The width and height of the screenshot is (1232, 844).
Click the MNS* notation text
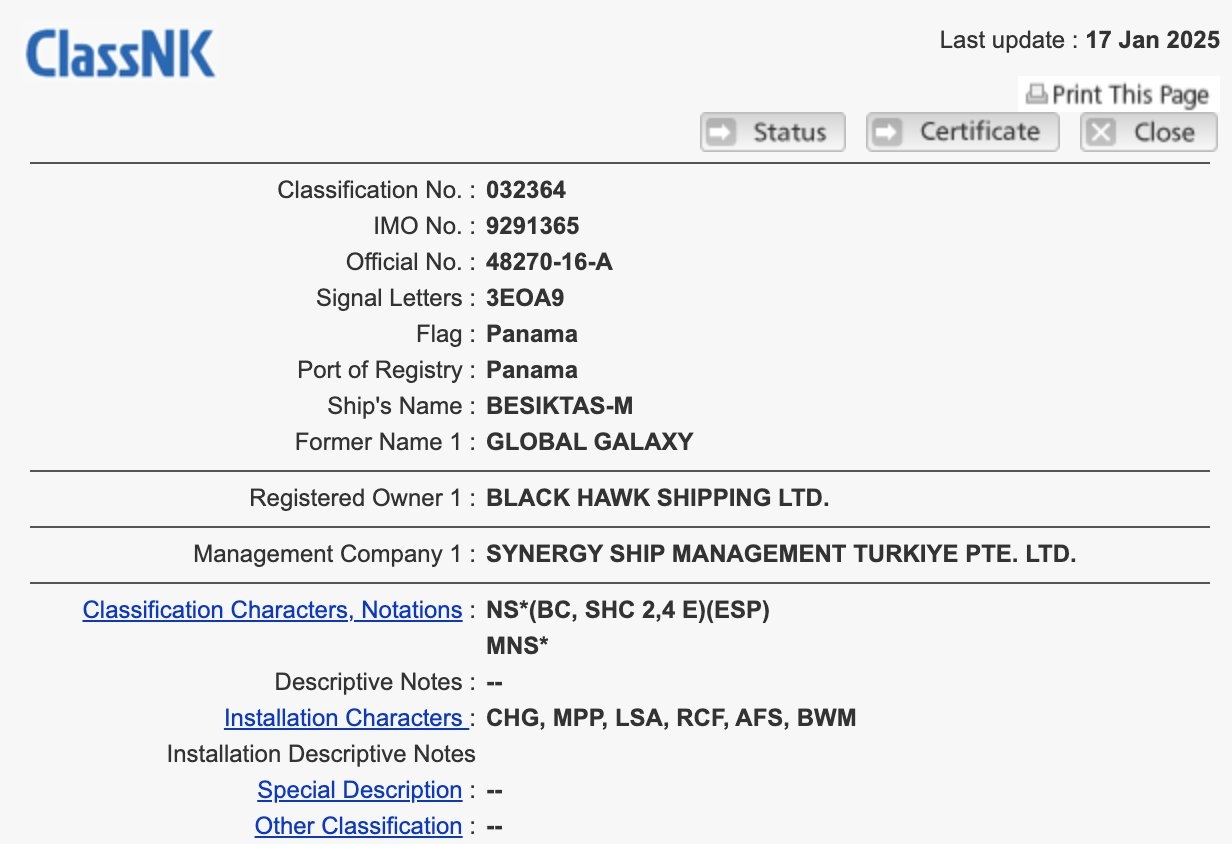(x=517, y=646)
